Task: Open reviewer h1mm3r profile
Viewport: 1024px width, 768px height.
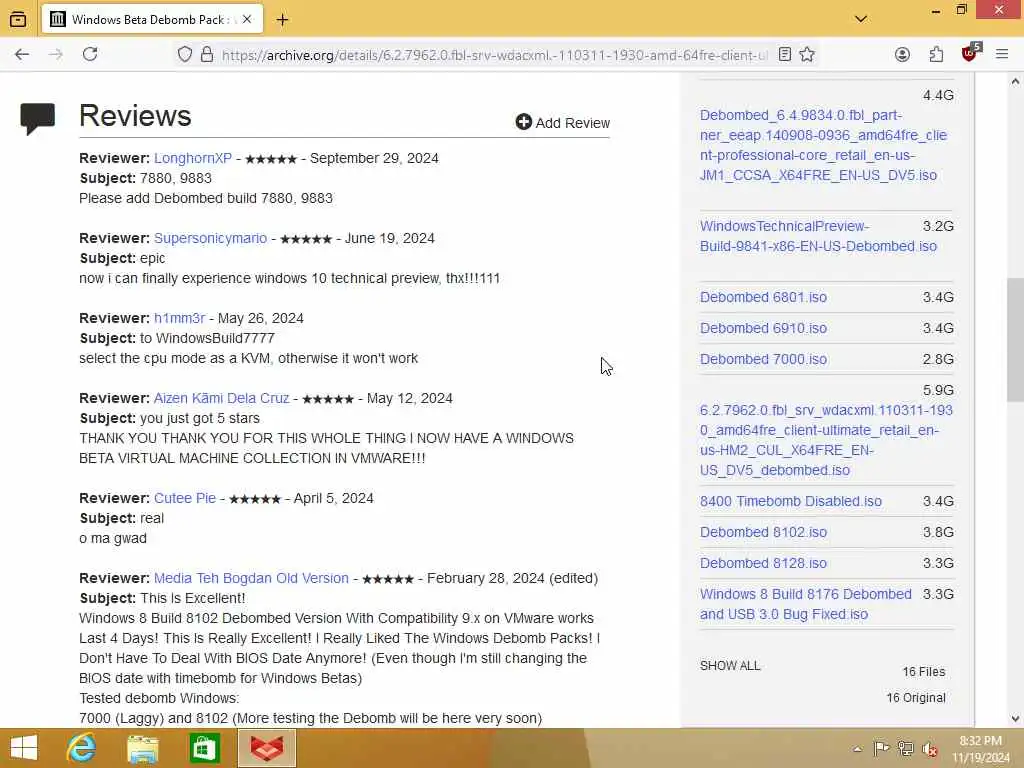Action: click(x=180, y=318)
